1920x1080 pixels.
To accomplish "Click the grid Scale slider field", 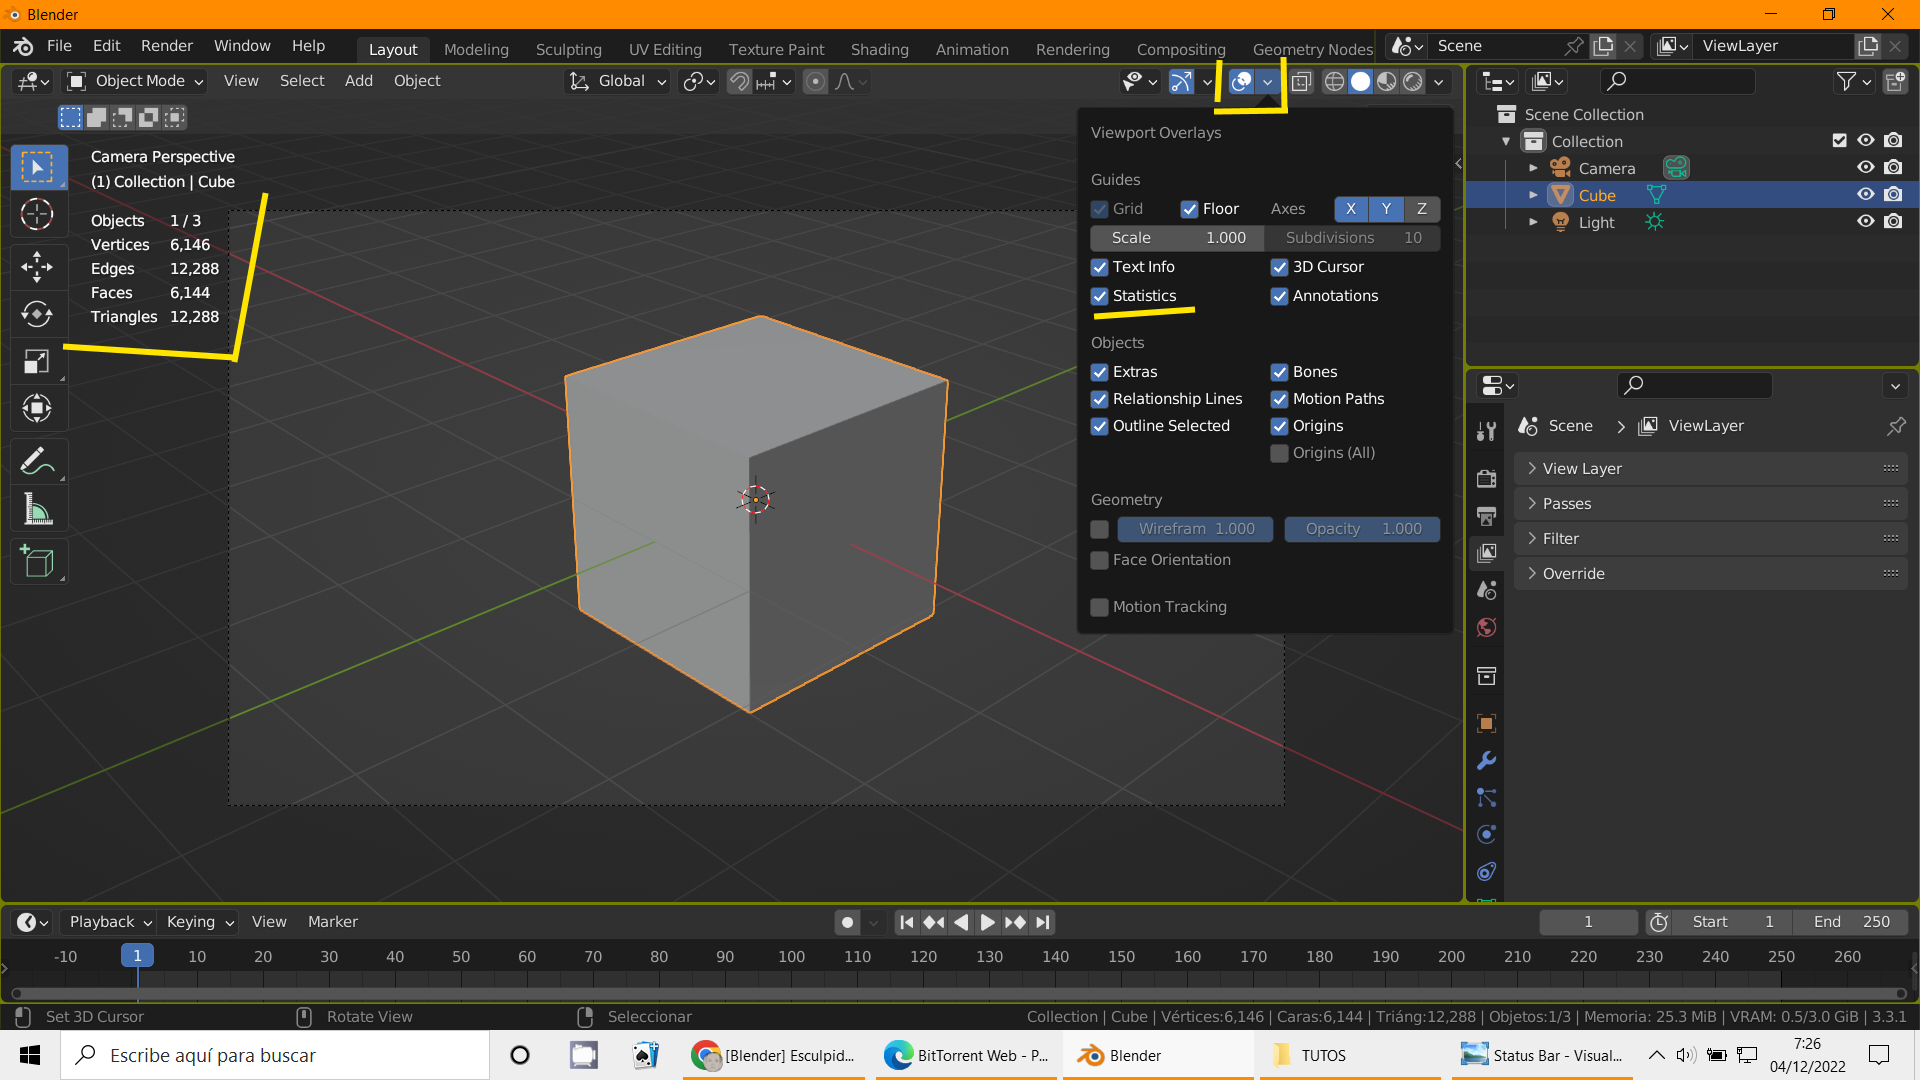I will (x=1177, y=238).
